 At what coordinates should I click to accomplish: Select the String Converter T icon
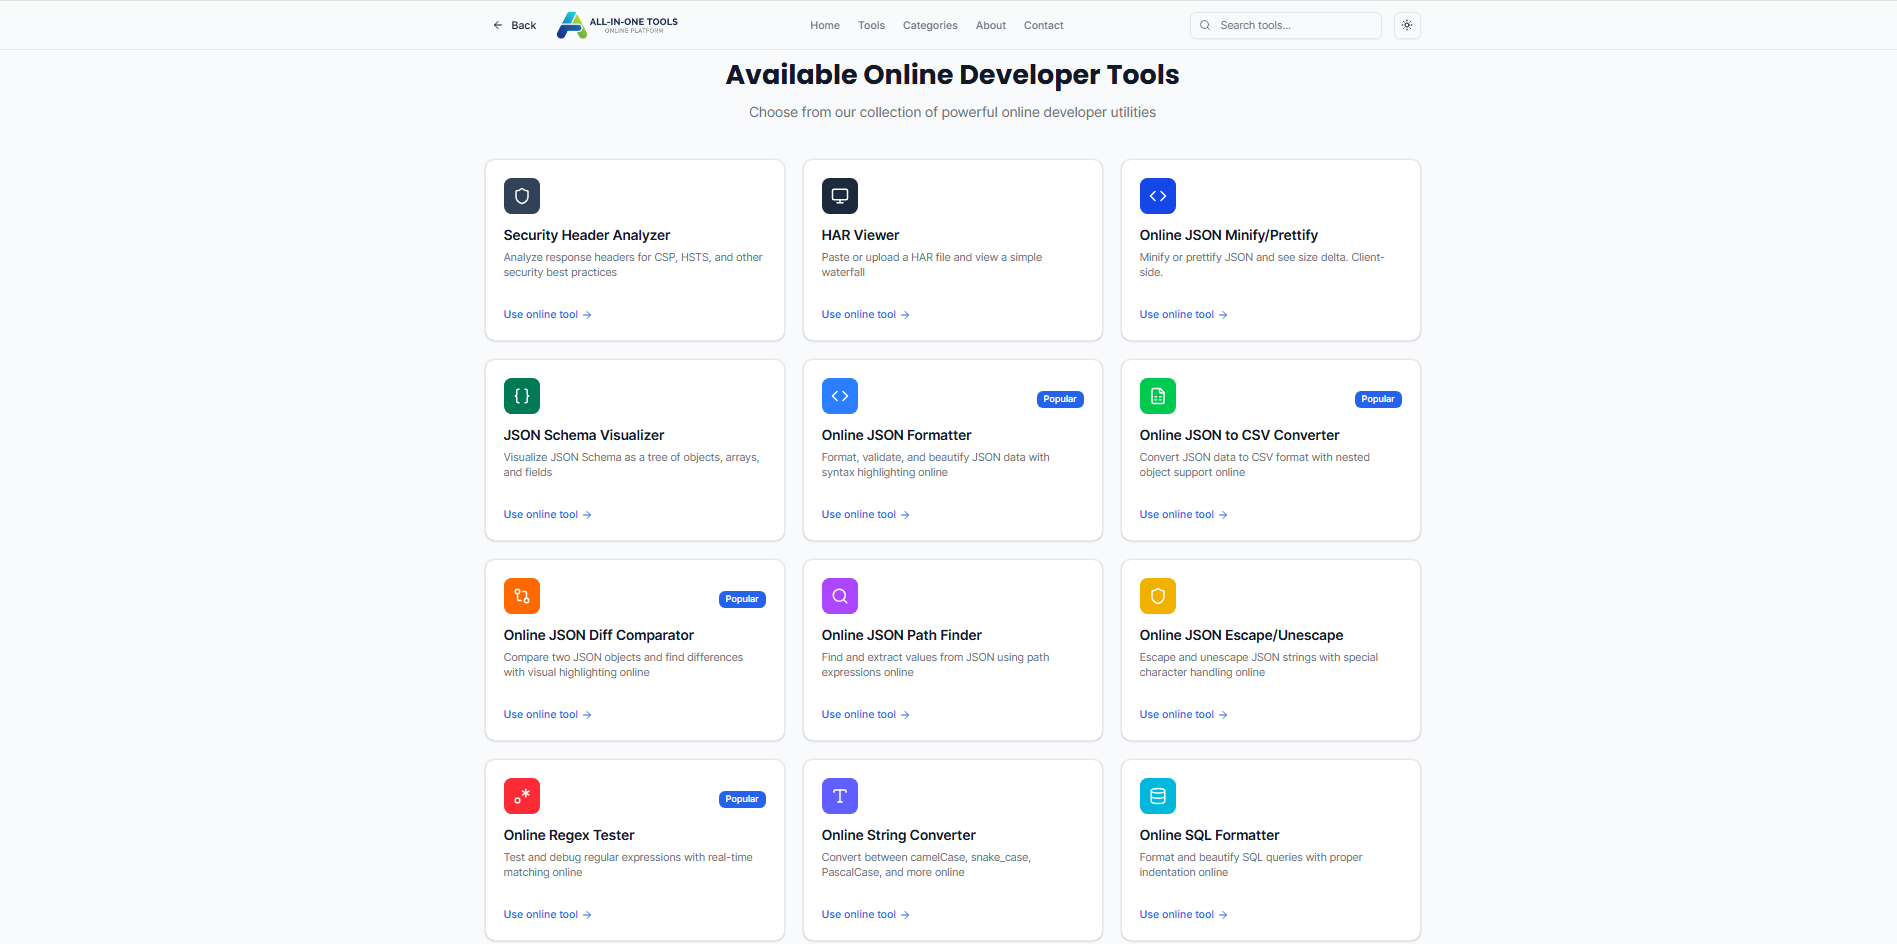point(839,796)
